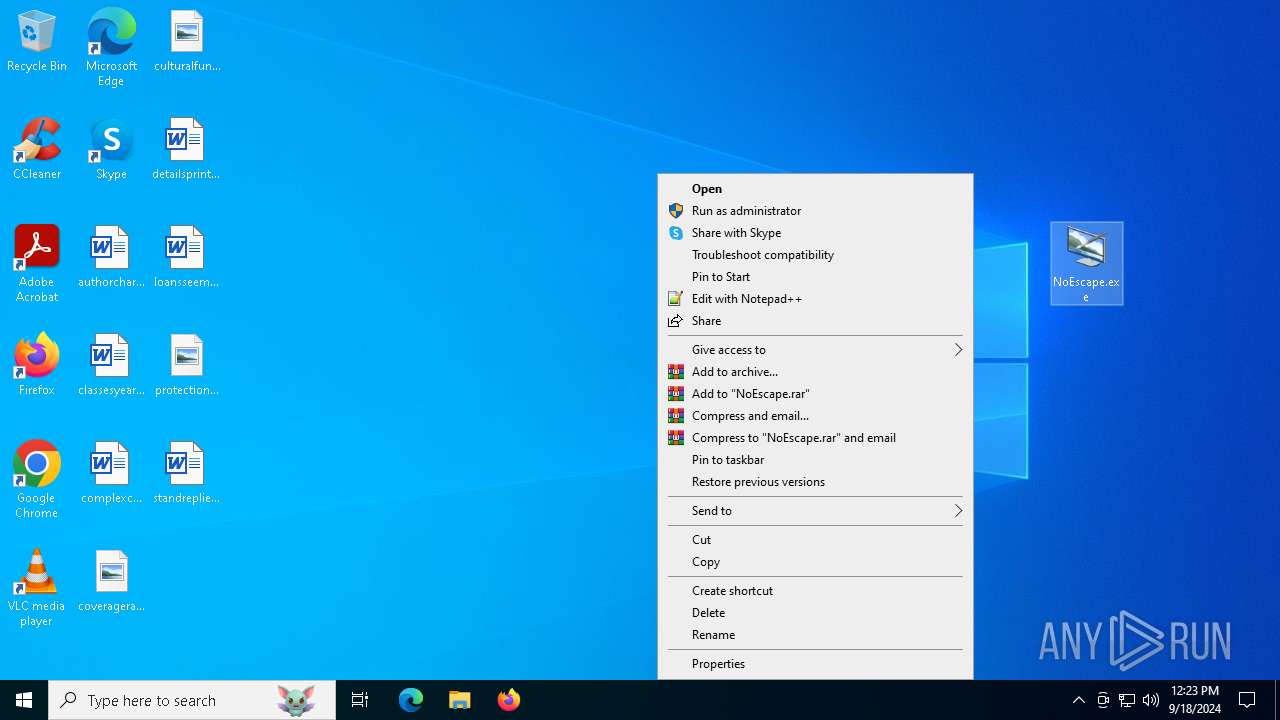The image size is (1280, 720).
Task: Choose Copy in the context menu
Action: pyautogui.click(x=815, y=562)
